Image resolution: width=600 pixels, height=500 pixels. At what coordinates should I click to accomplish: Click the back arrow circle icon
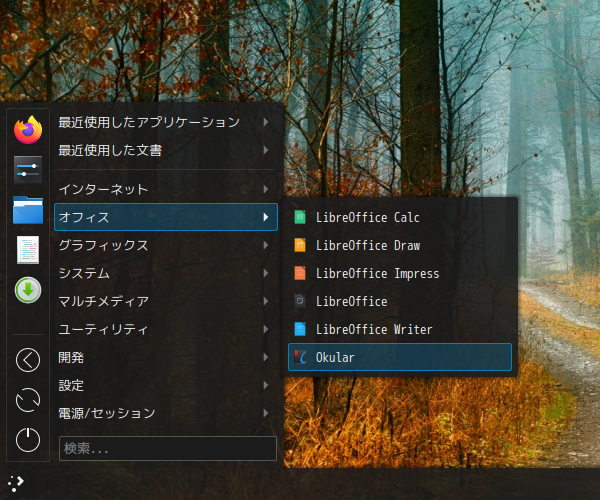click(x=28, y=360)
